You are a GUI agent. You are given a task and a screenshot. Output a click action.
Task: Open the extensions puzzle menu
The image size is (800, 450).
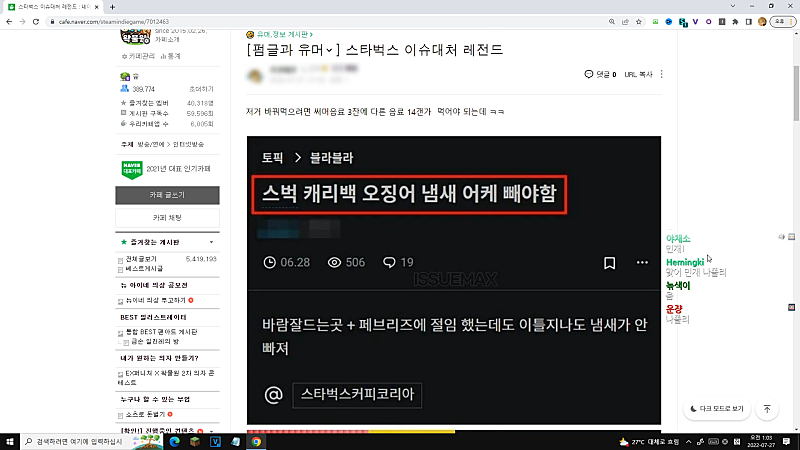735,22
